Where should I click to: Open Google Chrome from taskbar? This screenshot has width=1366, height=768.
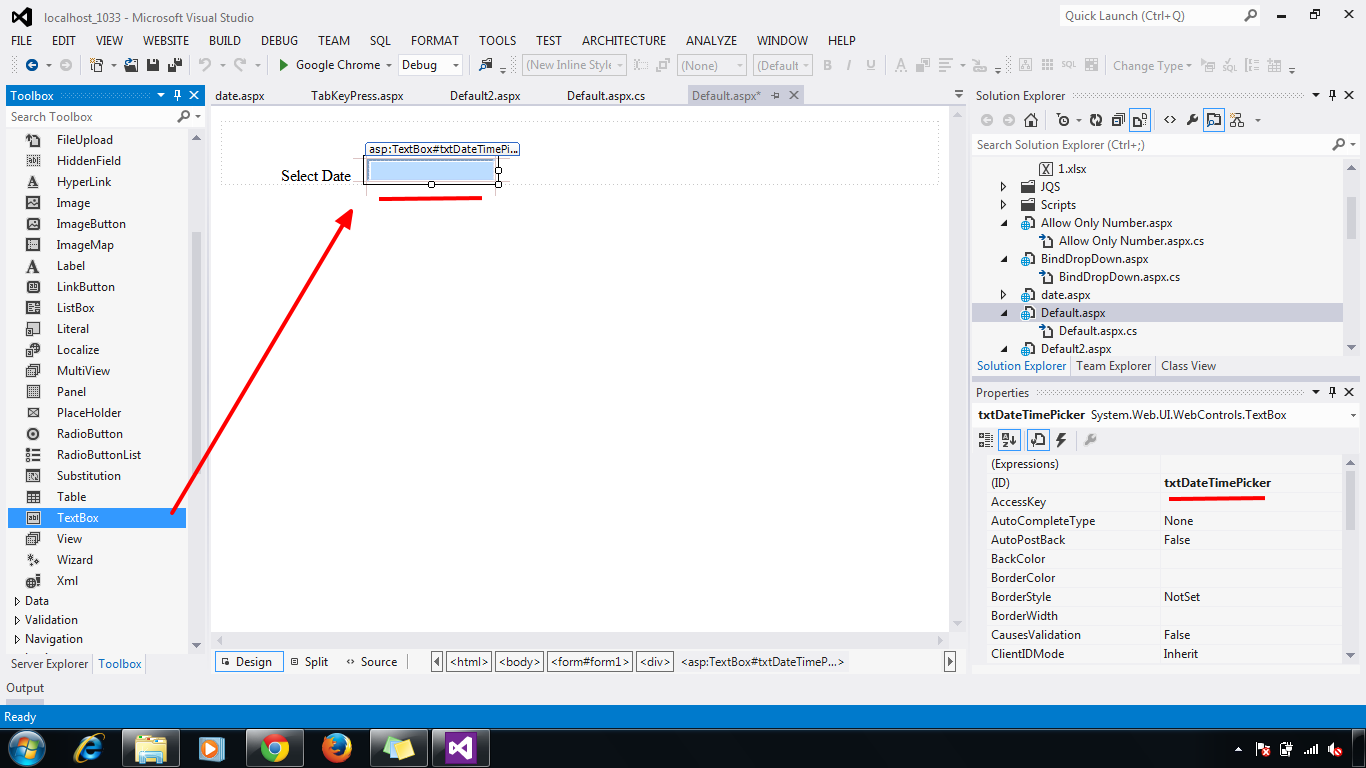(275, 747)
